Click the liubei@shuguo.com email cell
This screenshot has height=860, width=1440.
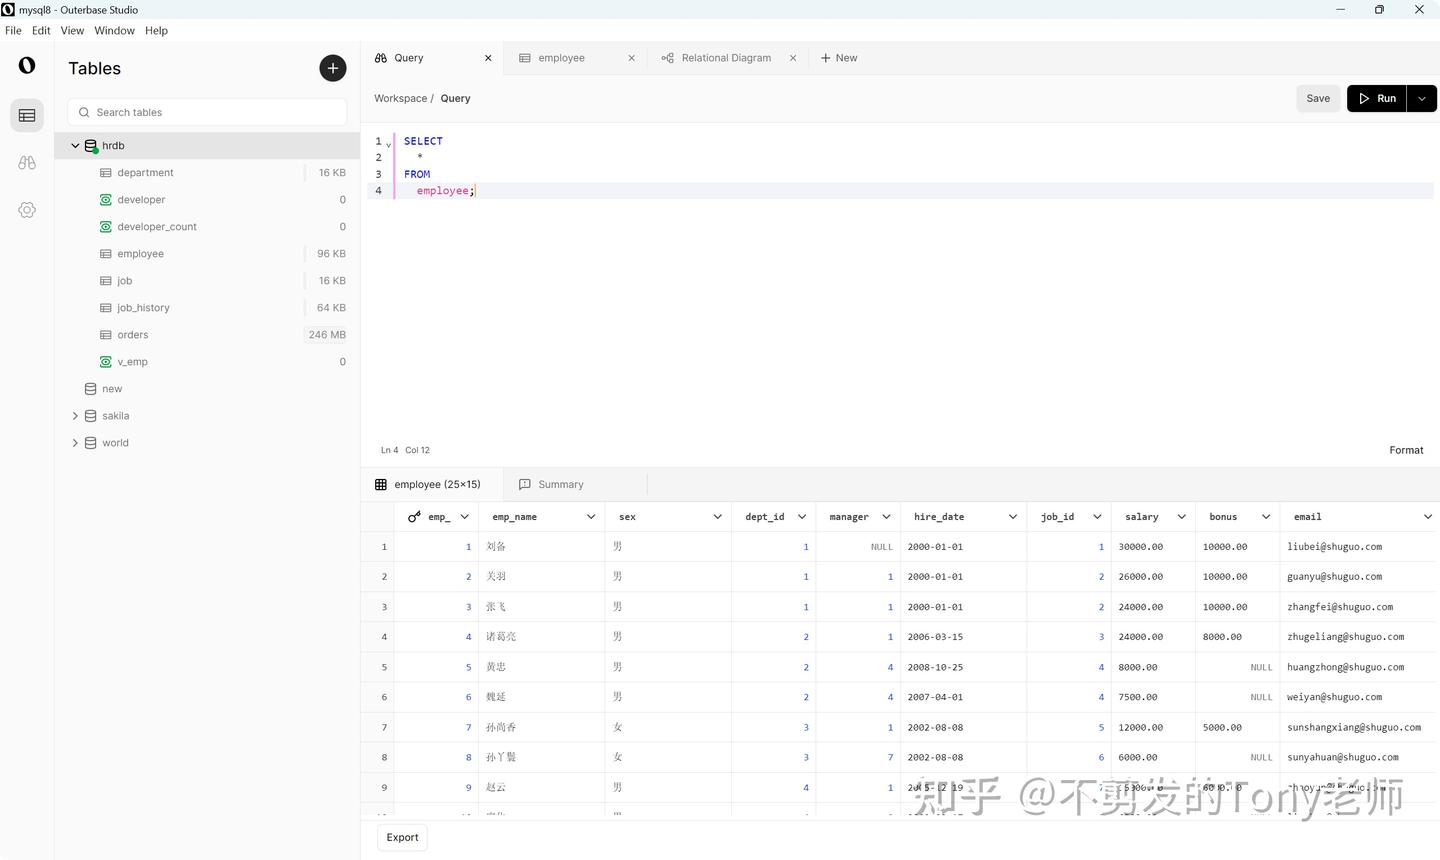[x=1358, y=547]
